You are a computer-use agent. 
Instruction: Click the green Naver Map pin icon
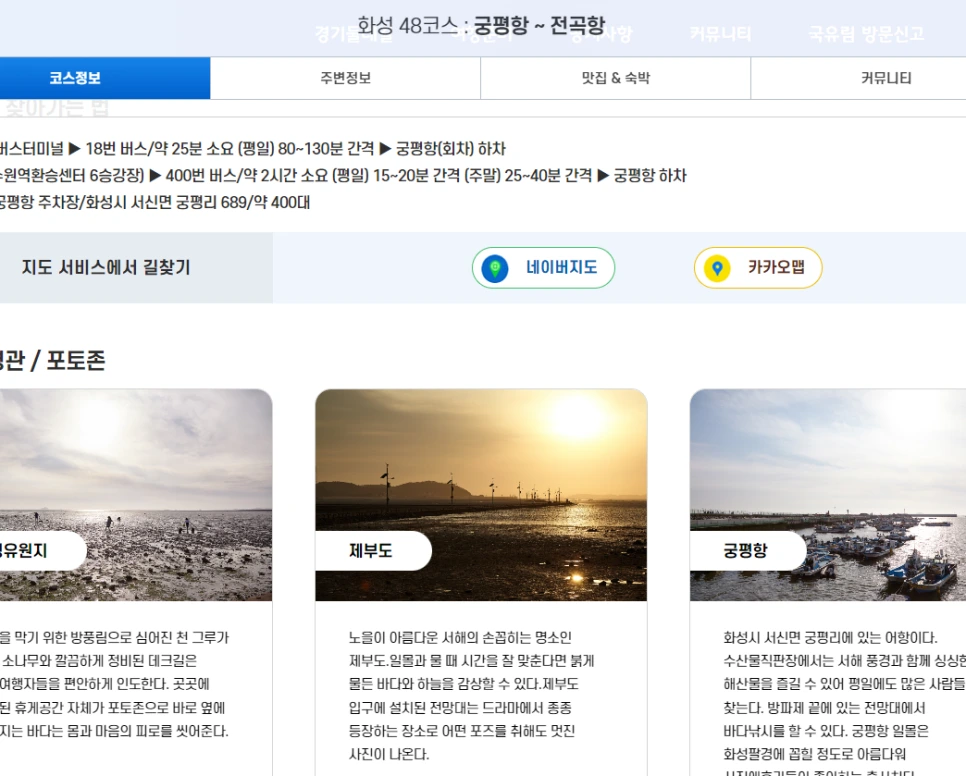tap(494, 268)
